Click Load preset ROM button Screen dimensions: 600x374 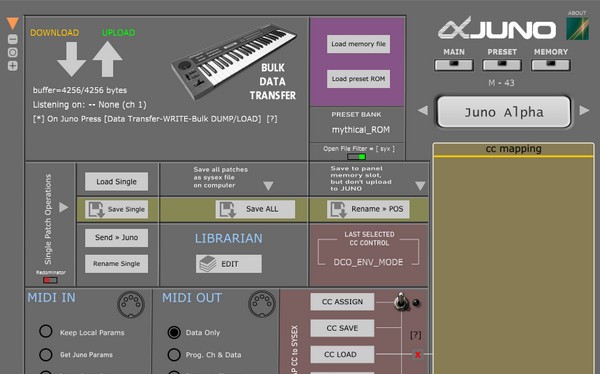pos(358,79)
